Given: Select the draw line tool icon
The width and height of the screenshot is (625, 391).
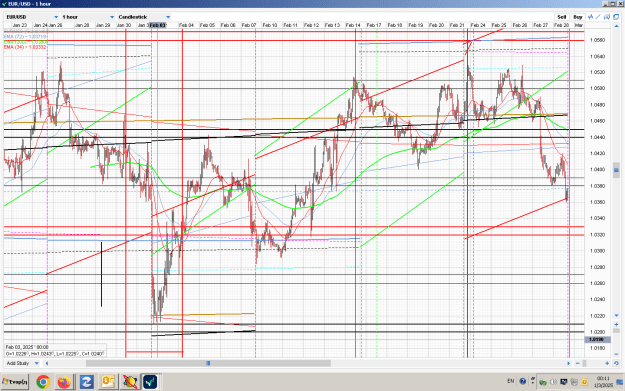Looking at the screenshot, I should coord(598,17).
